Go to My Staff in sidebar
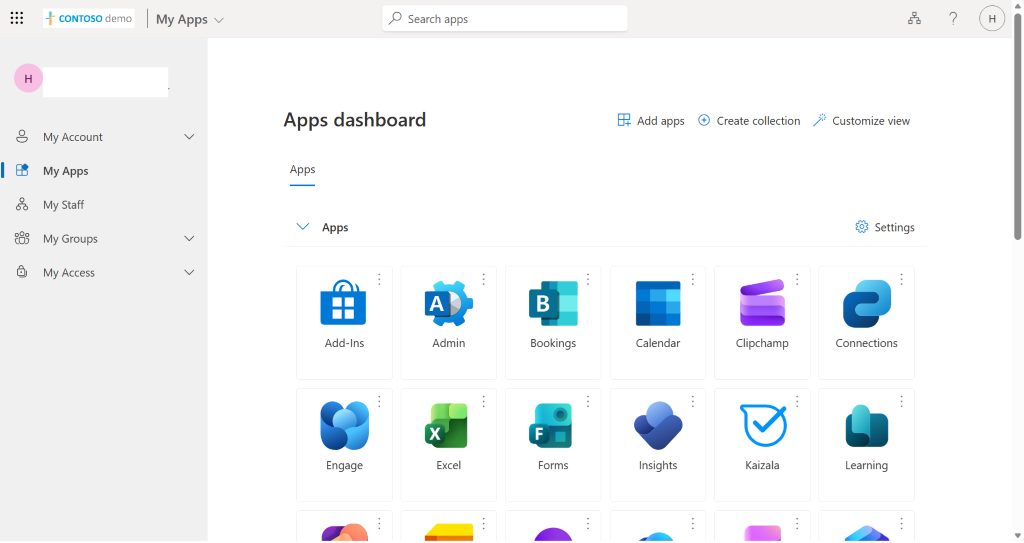 click(104, 205)
